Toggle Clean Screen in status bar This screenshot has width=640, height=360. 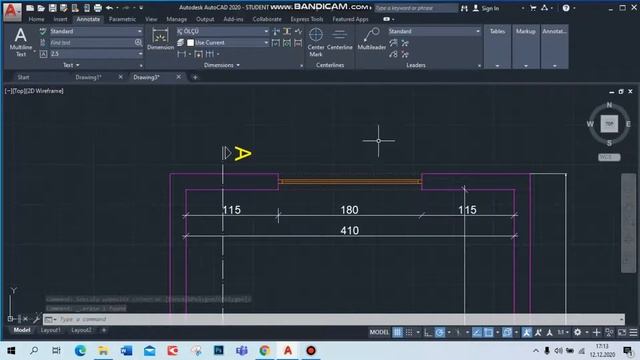click(x=622, y=333)
